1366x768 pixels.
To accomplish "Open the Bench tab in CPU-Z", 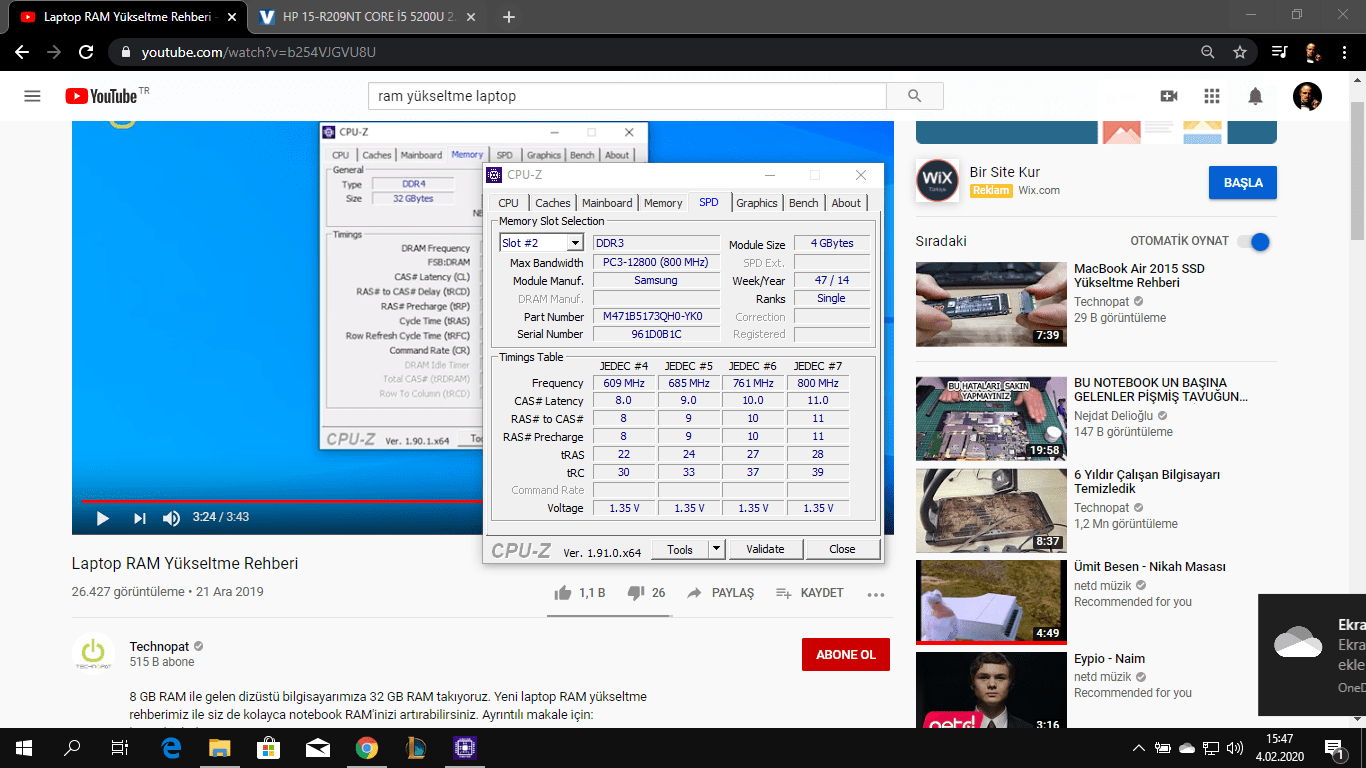I will click(x=804, y=203).
